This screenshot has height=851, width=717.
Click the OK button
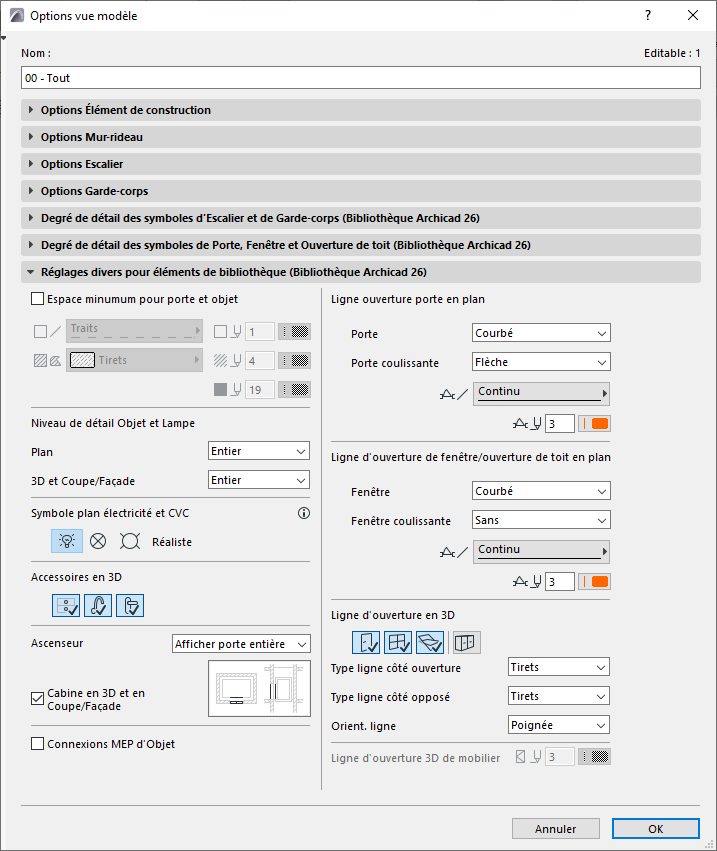656,829
